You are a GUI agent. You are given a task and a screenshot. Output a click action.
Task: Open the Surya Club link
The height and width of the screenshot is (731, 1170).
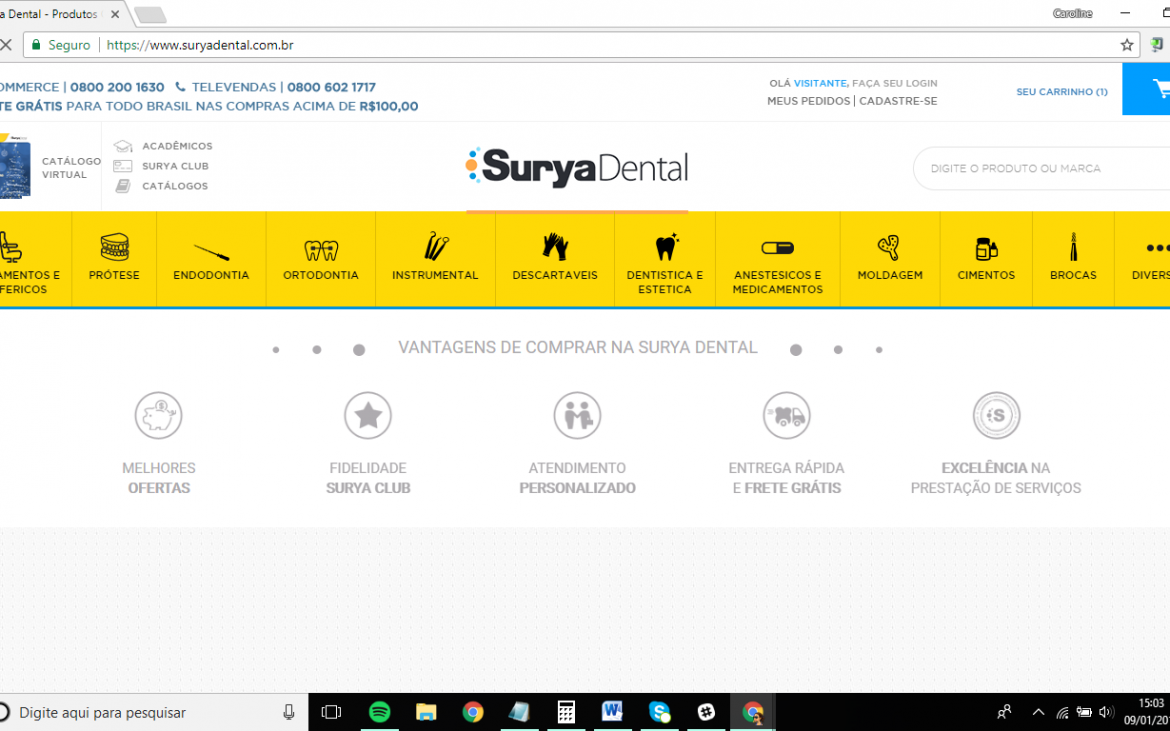point(175,166)
